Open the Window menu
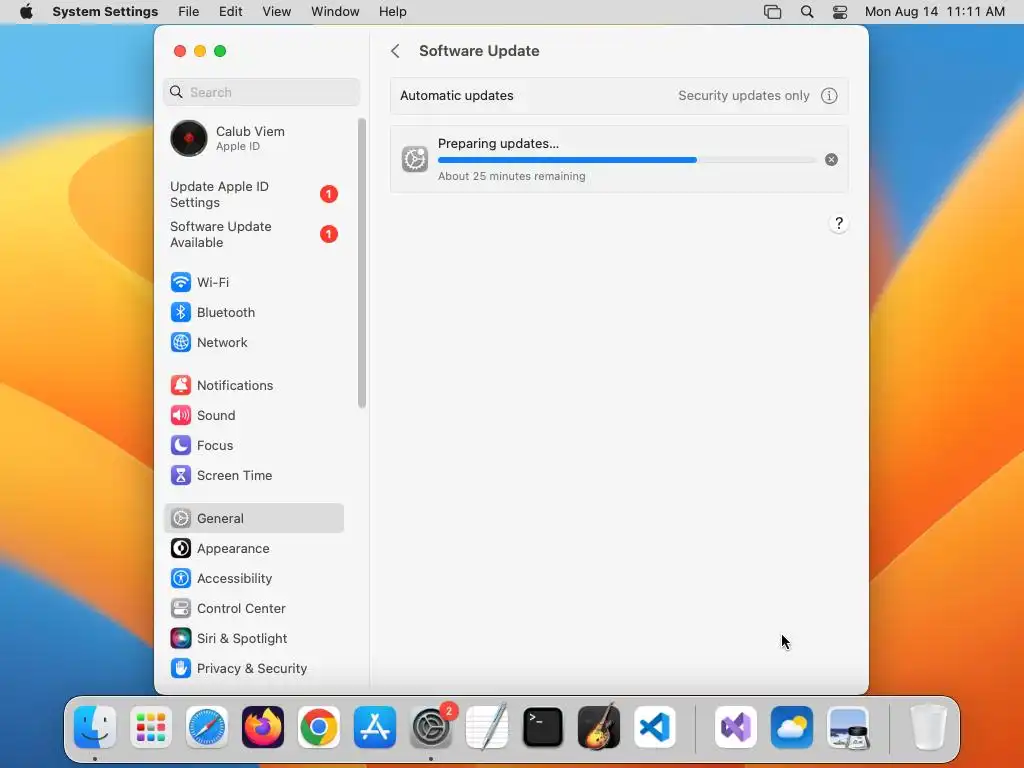Image resolution: width=1024 pixels, height=768 pixels. (335, 12)
